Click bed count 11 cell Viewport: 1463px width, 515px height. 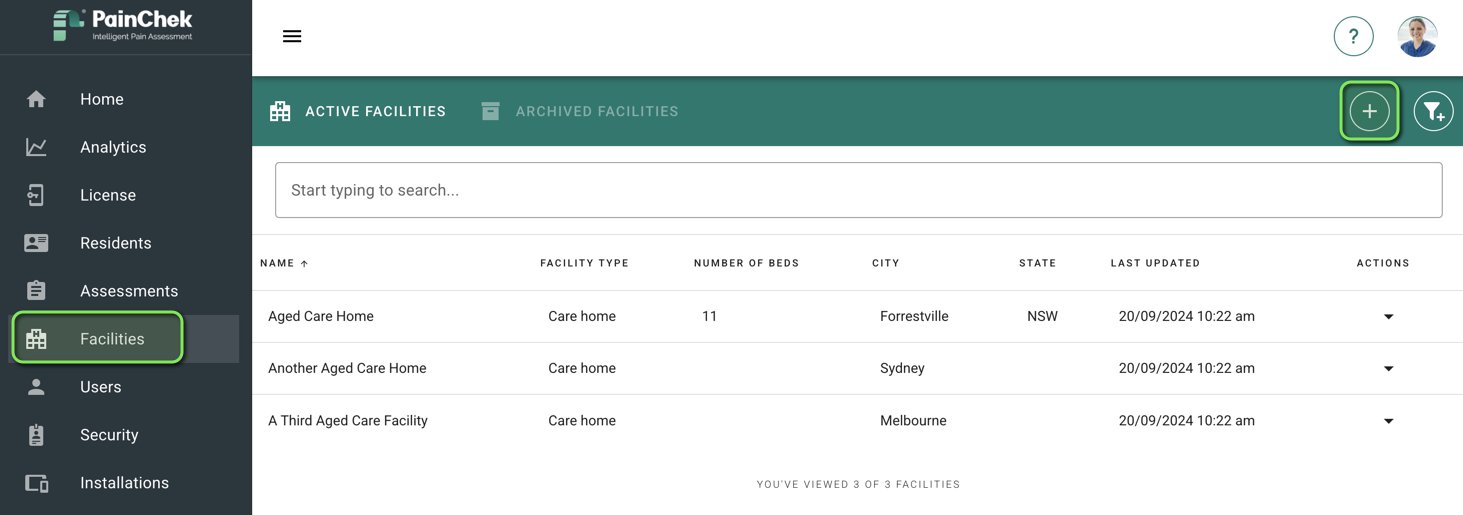click(x=709, y=316)
